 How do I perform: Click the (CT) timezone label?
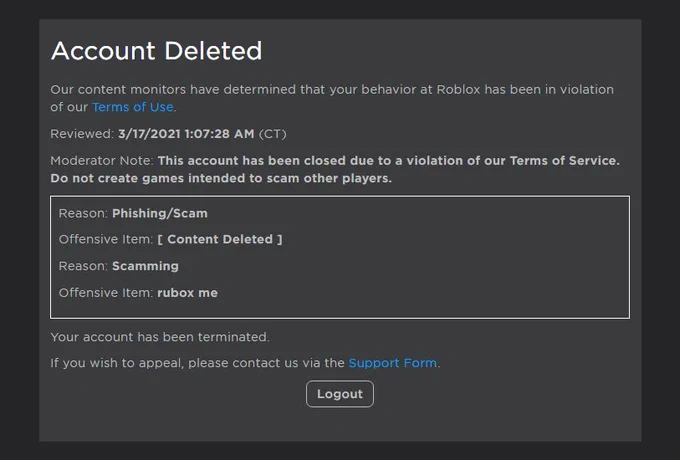(273, 134)
